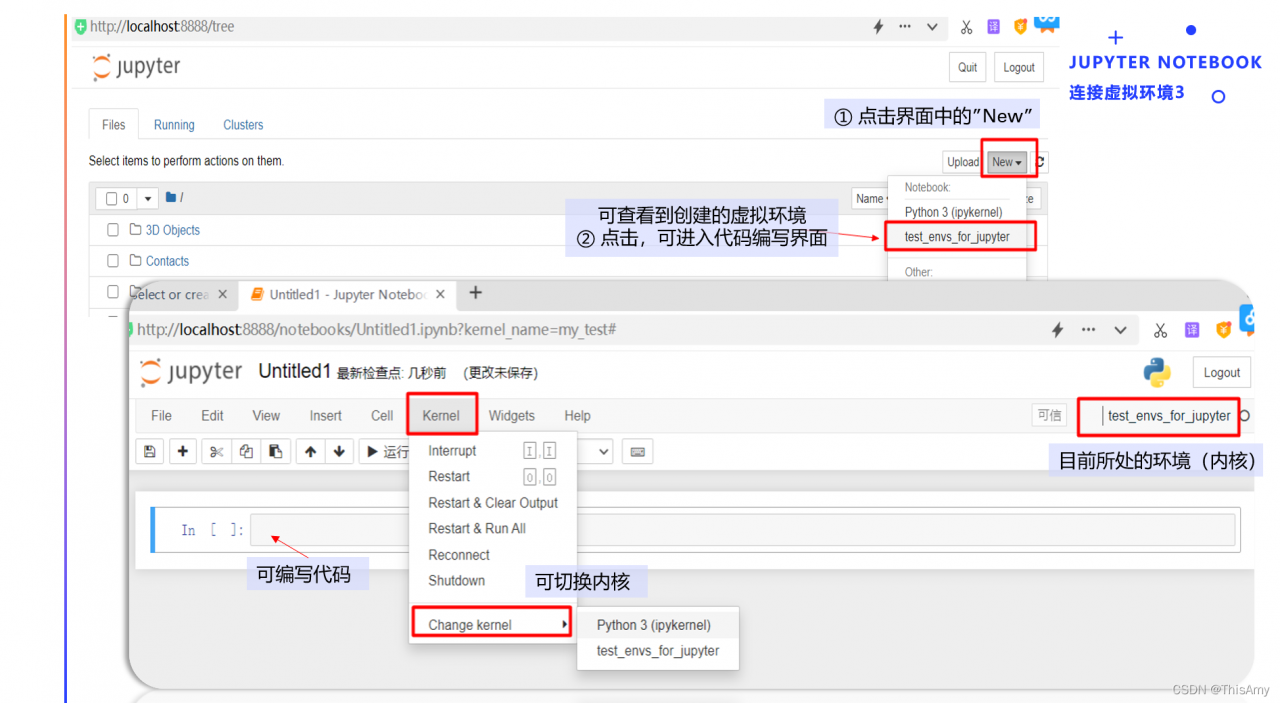
Task: Run the cell with the 运行 button
Action: click(386, 452)
